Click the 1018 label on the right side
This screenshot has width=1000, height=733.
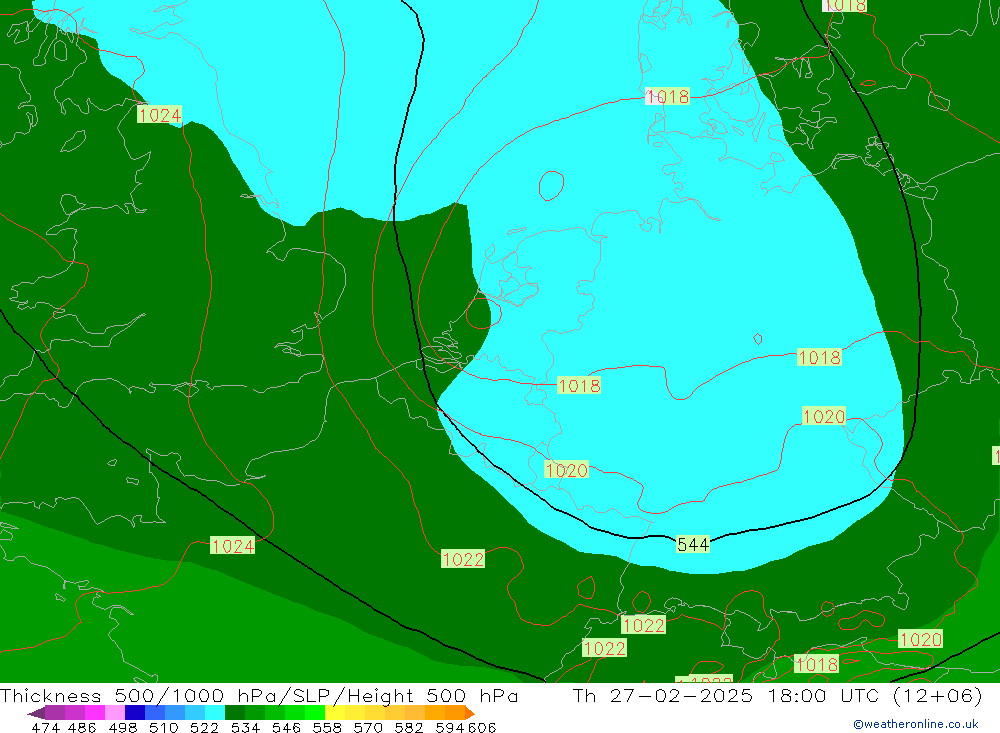tap(819, 357)
